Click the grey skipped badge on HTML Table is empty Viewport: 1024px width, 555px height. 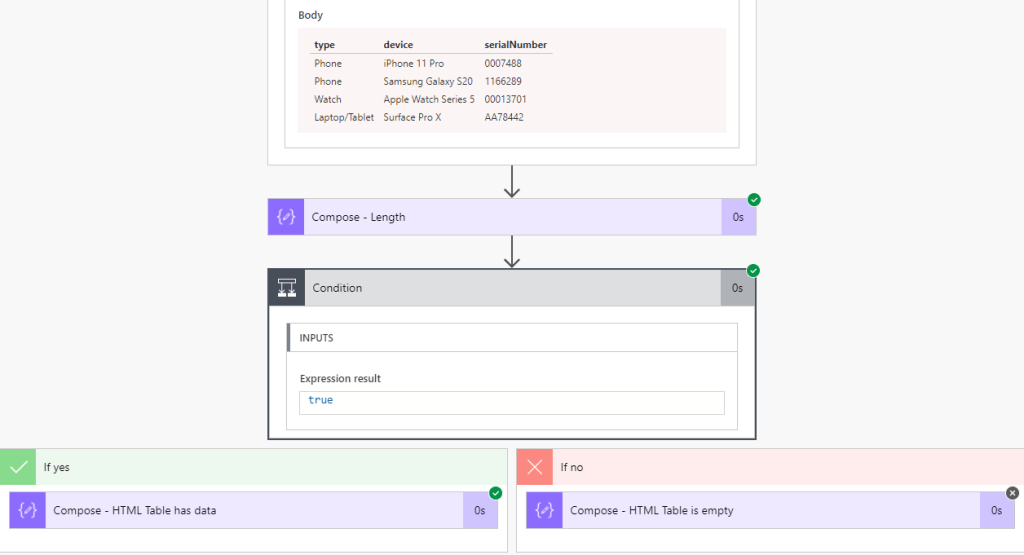pyautogui.click(x=1012, y=493)
